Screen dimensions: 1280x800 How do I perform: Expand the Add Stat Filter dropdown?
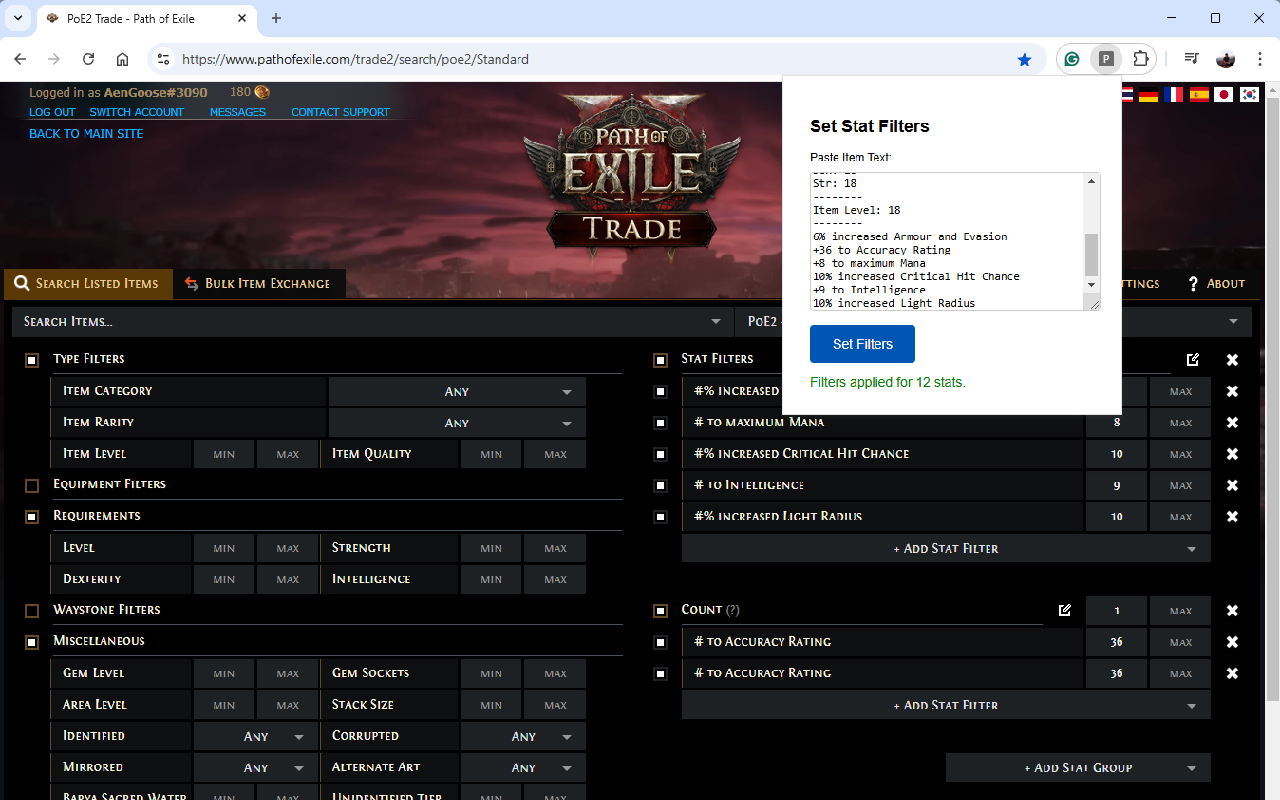coord(945,548)
